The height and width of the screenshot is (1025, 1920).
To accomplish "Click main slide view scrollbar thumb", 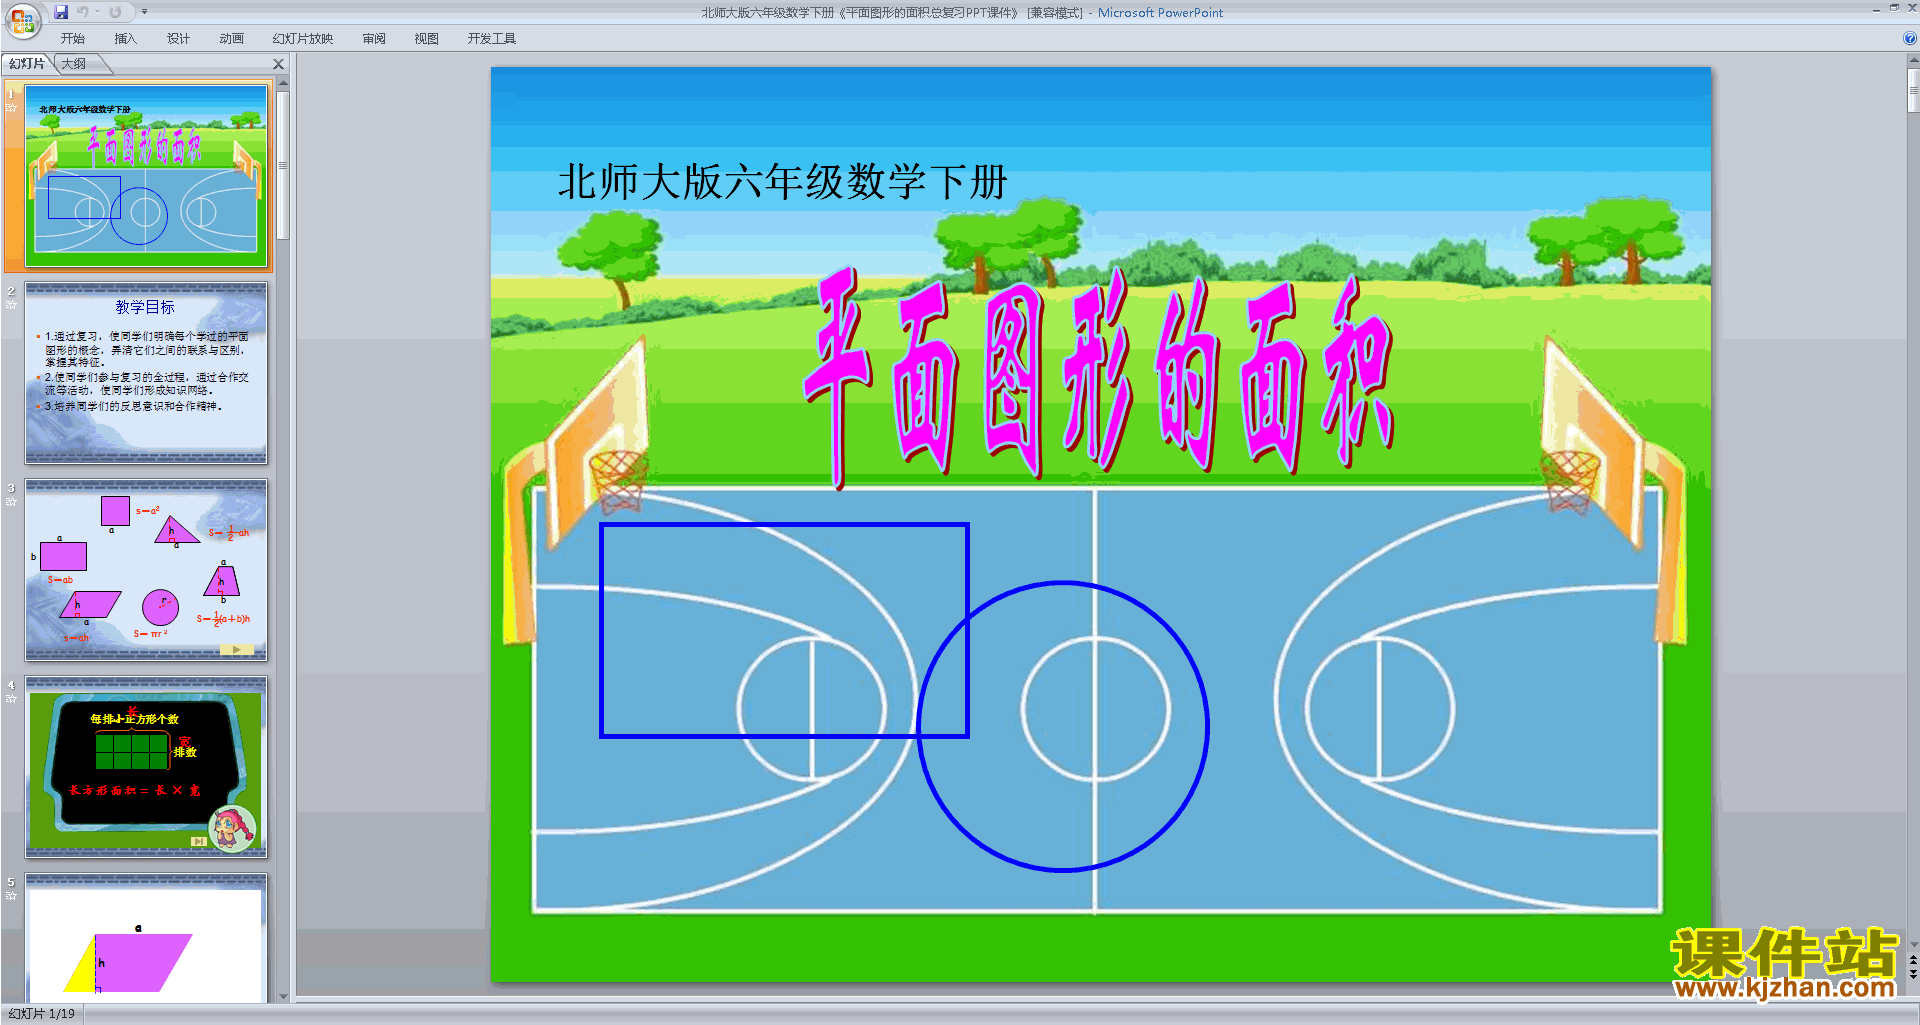I will (1914, 91).
